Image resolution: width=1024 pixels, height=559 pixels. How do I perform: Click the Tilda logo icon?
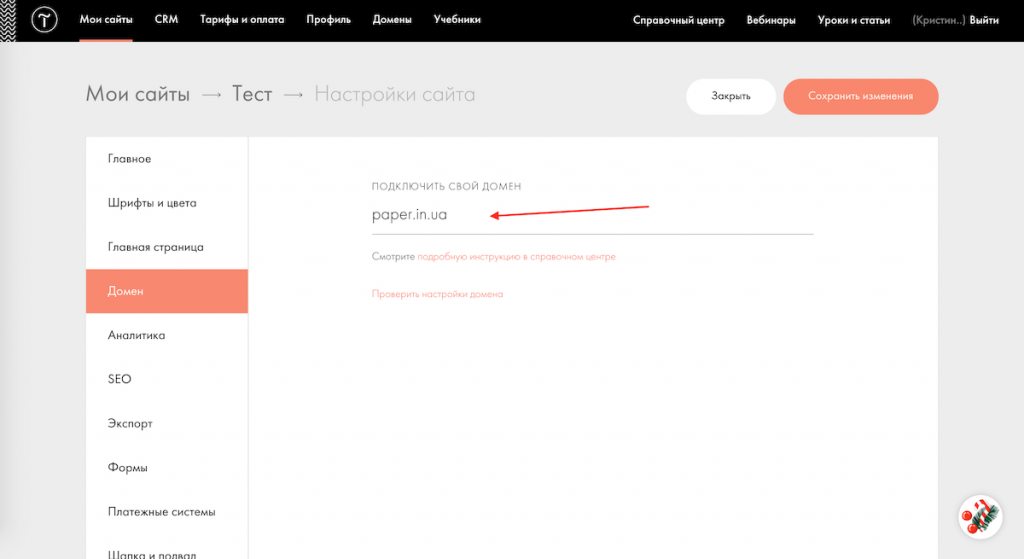click(43, 20)
